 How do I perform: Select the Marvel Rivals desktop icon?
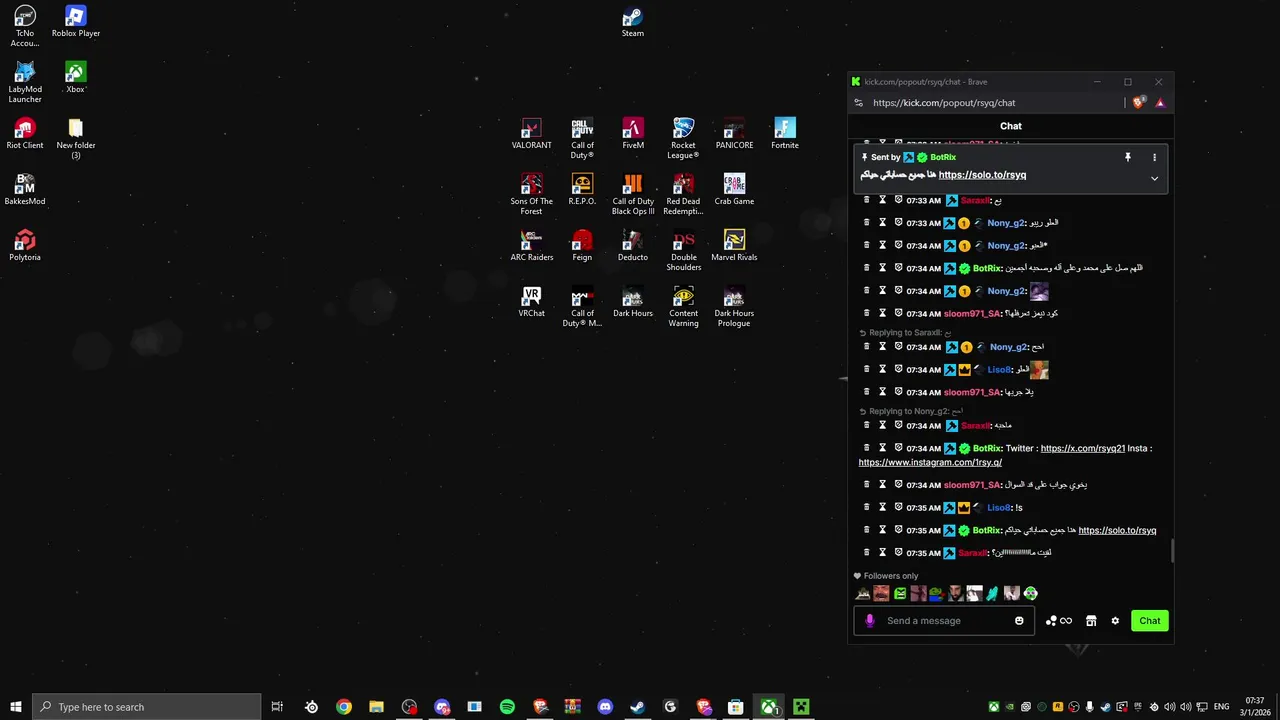[x=734, y=246]
